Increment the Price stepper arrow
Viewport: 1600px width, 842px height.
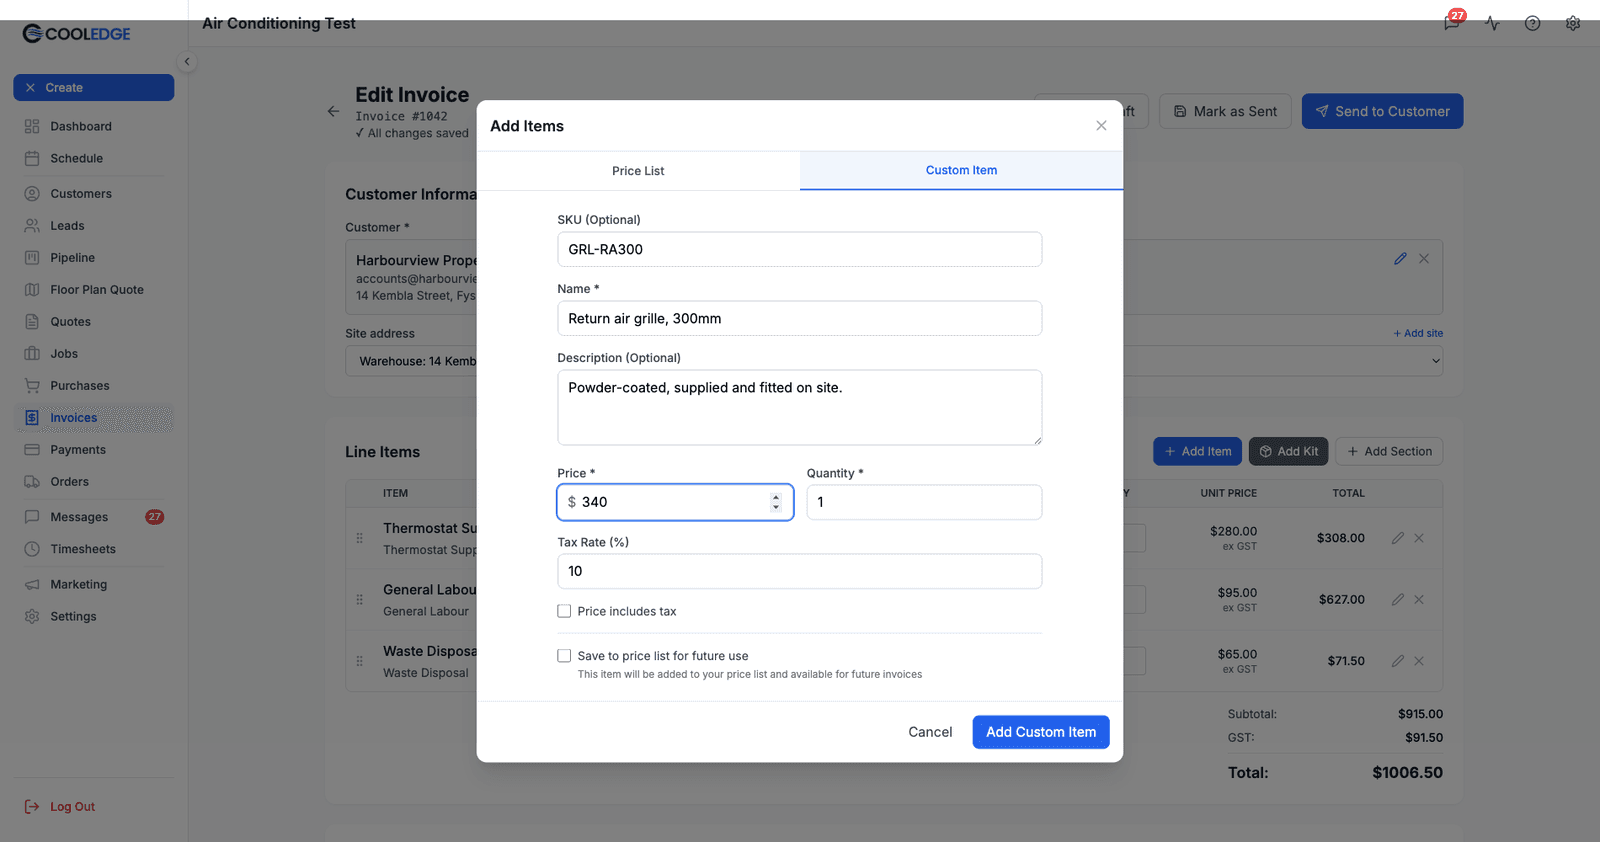(776, 497)
